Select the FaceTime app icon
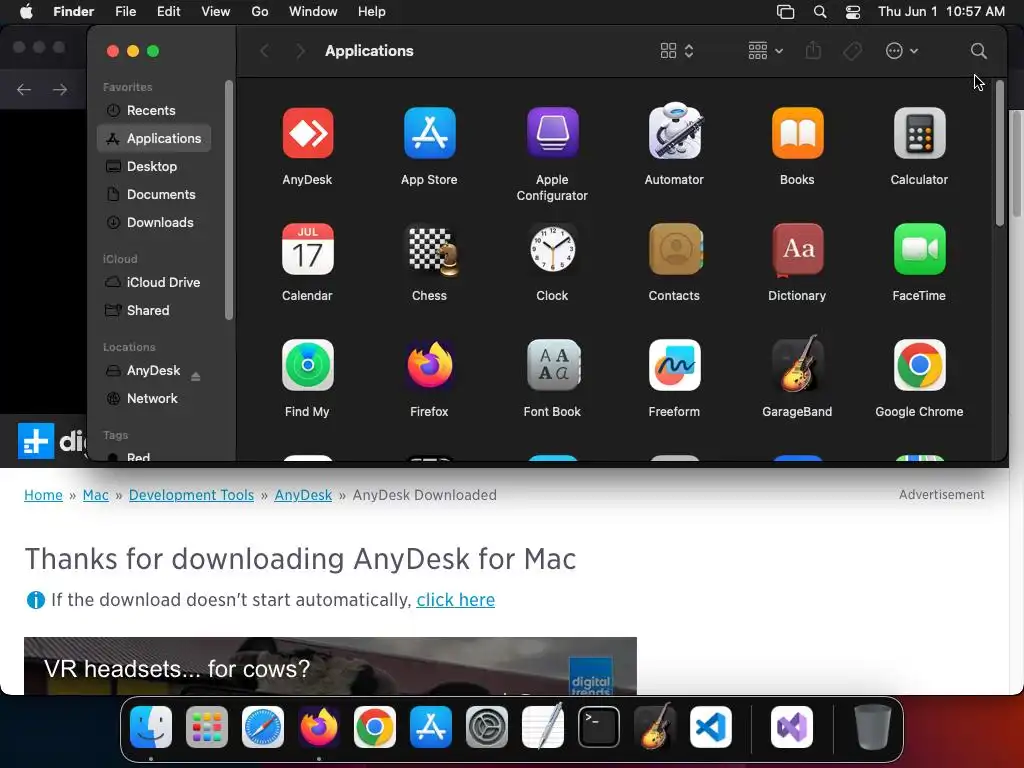The image size is (1024, 768). [x=920, y=249]
